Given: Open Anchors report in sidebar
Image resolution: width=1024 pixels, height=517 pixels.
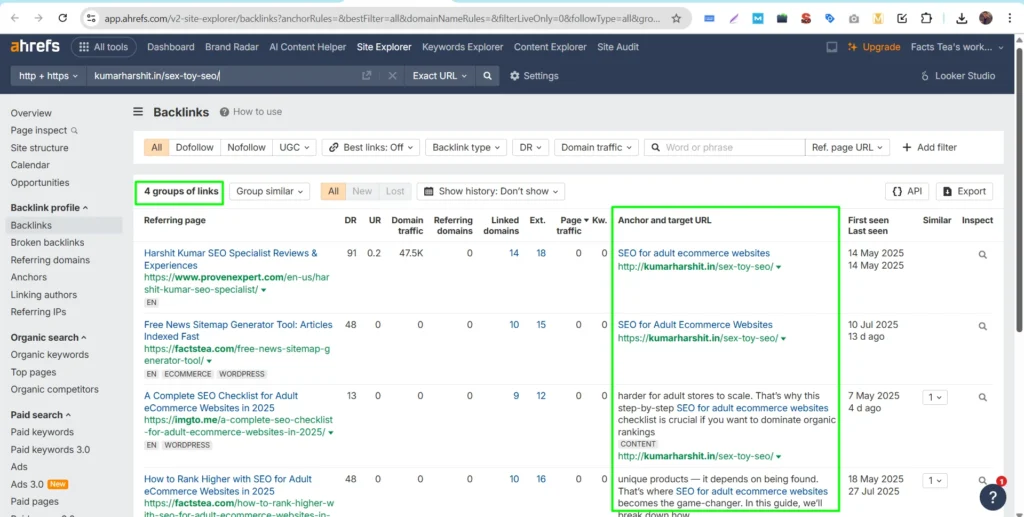Looking at the screenshot, I should [29, 277].
